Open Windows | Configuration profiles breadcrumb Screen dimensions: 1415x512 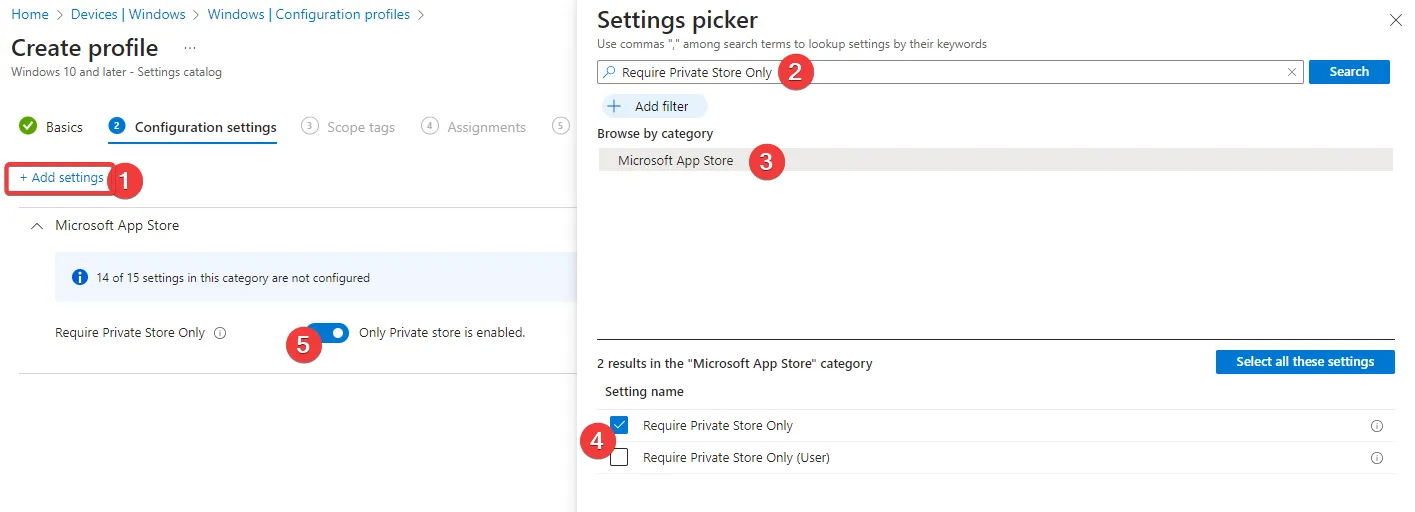[x=309, y=14]
